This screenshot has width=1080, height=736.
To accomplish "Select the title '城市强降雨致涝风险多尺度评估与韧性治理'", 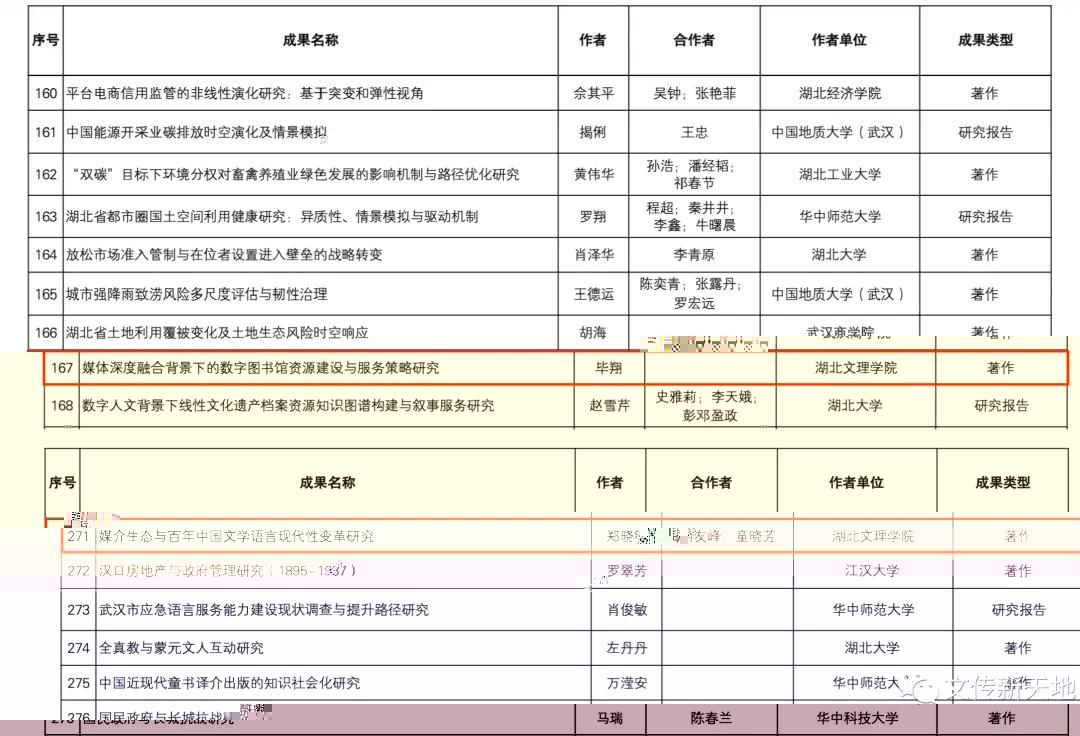I will [x=196, y=294].
